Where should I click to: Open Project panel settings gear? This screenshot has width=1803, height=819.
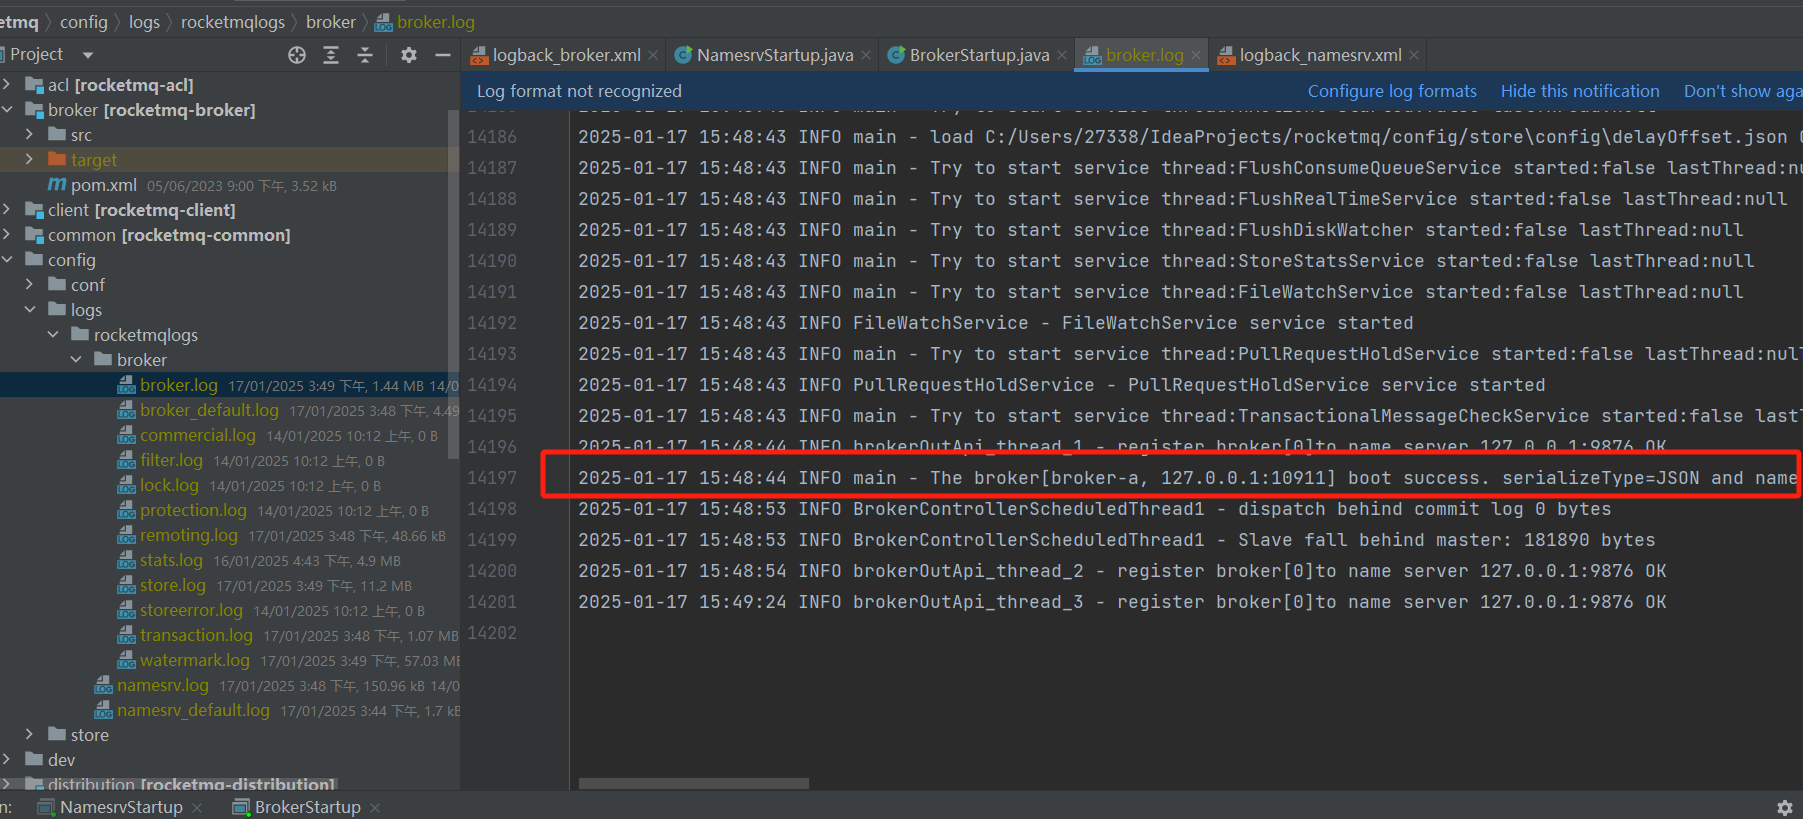(x=408, y=55)
